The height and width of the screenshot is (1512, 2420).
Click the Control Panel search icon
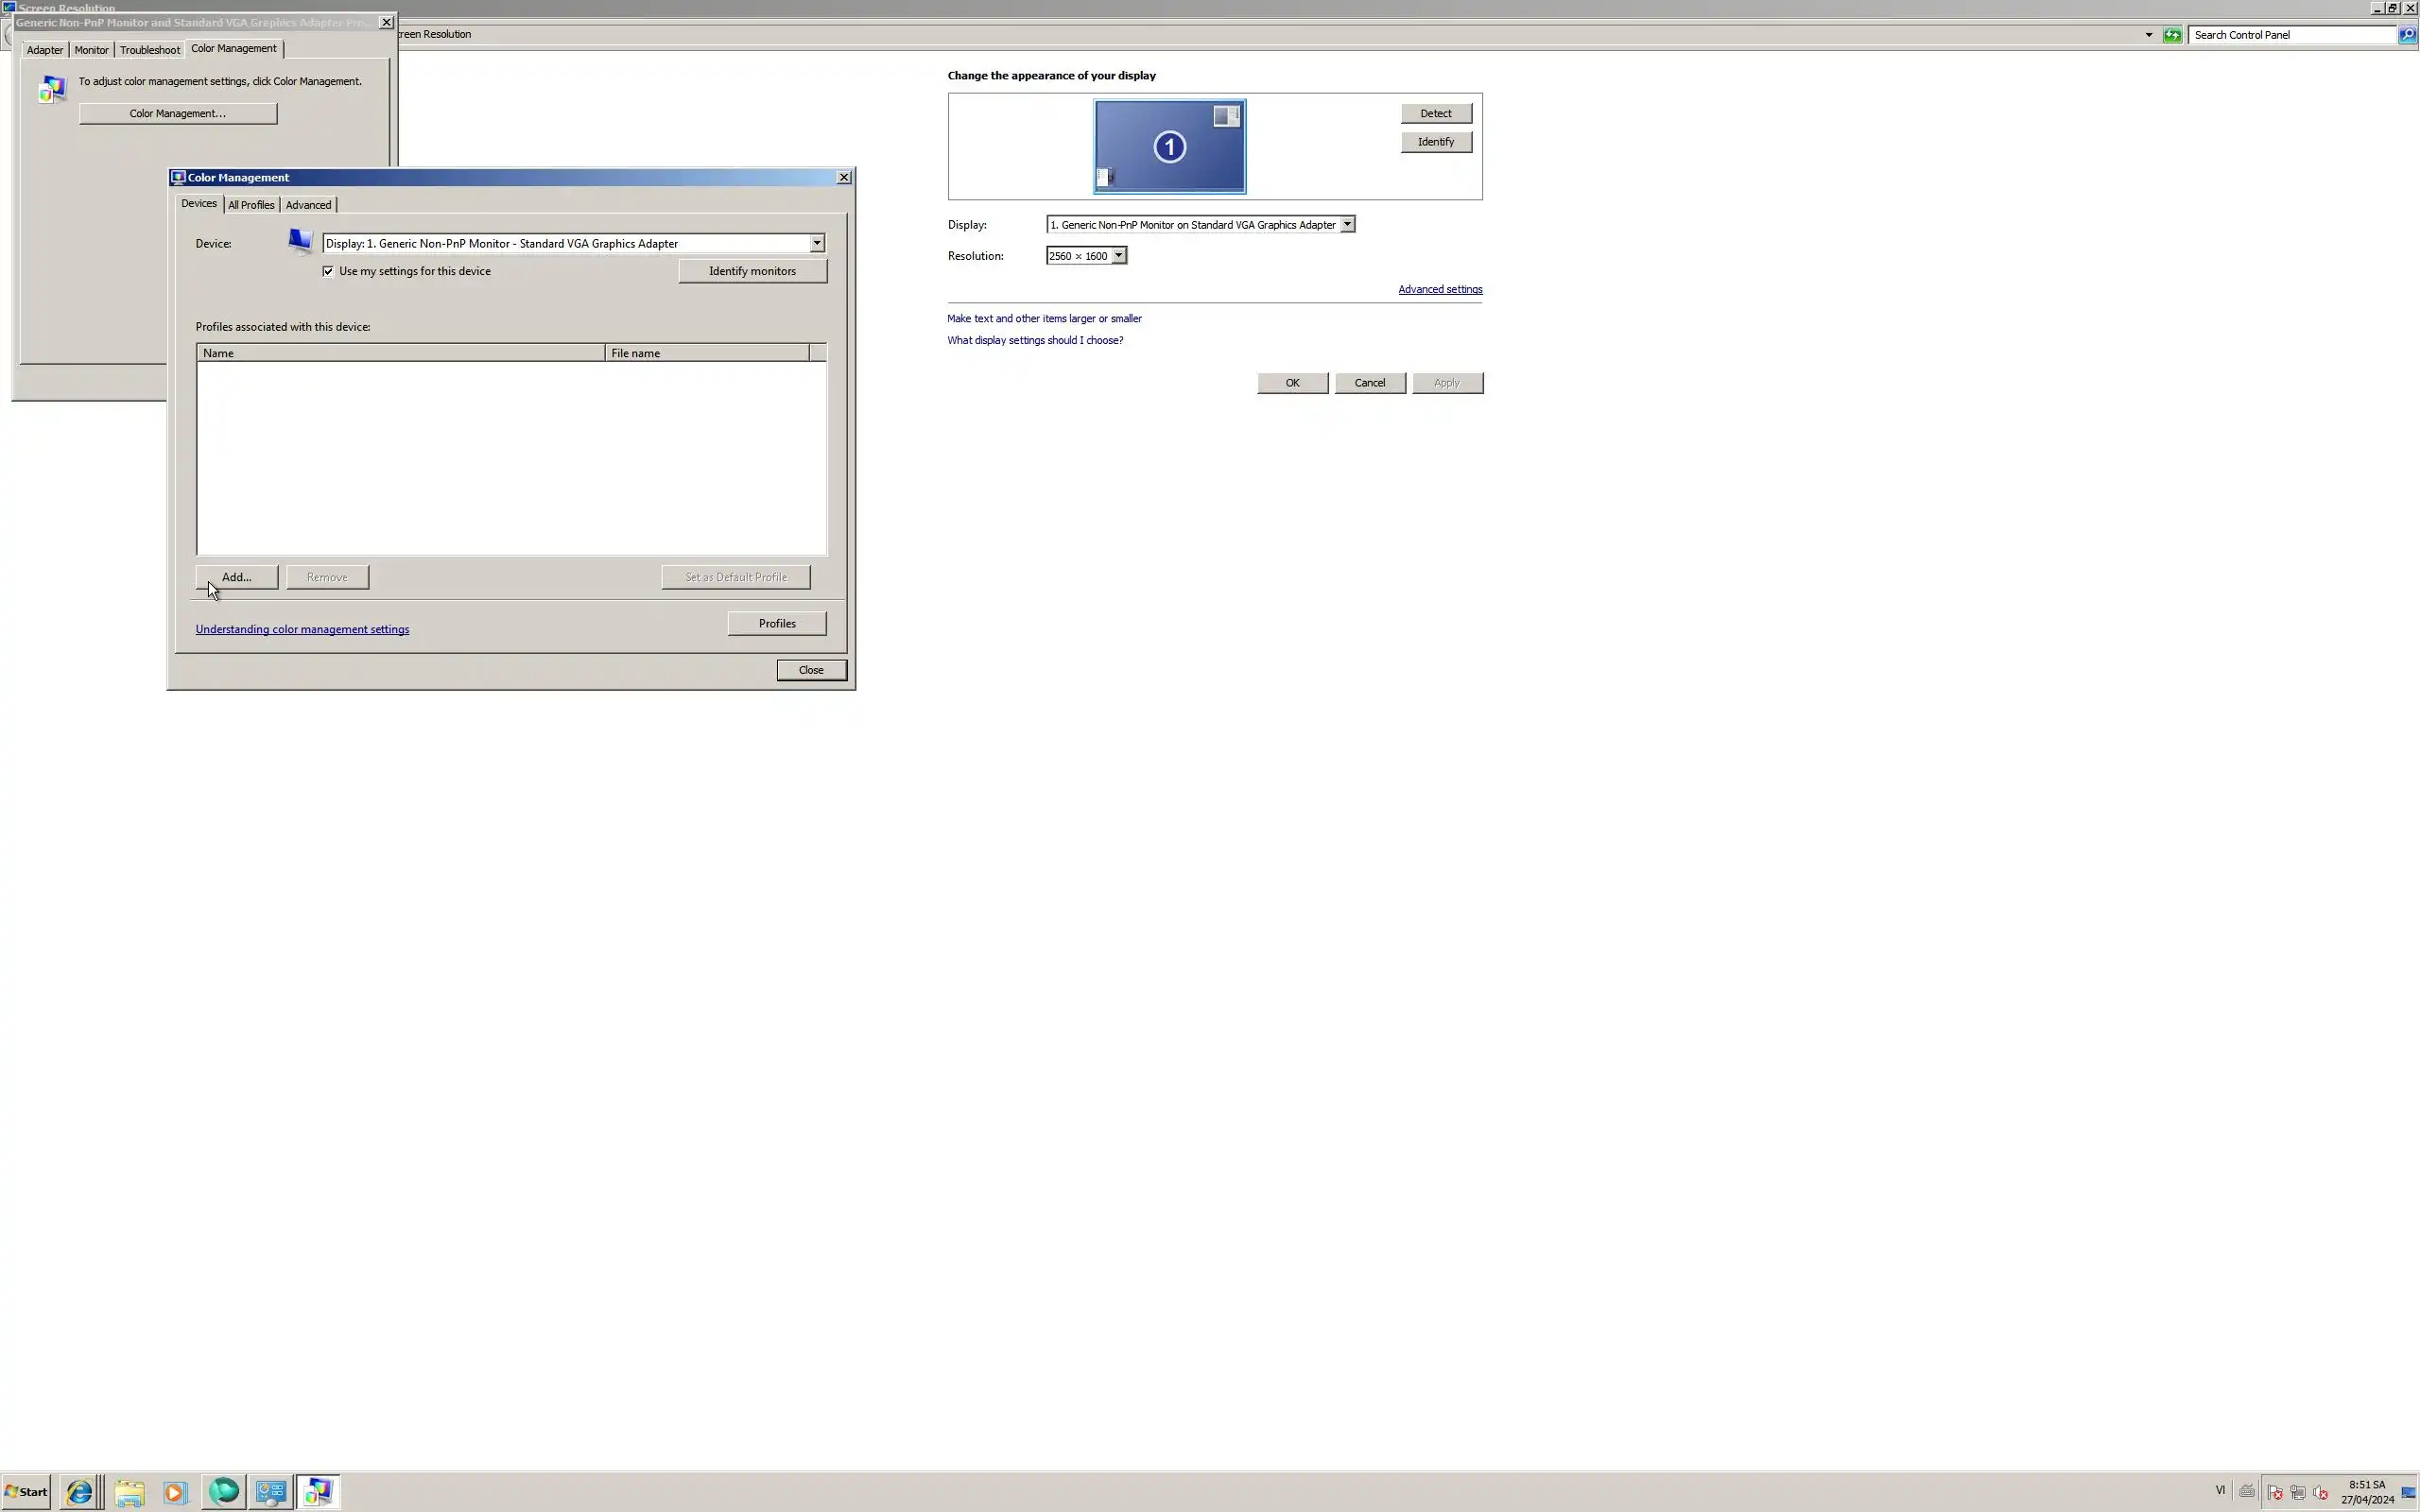[x=2407, y=35]
